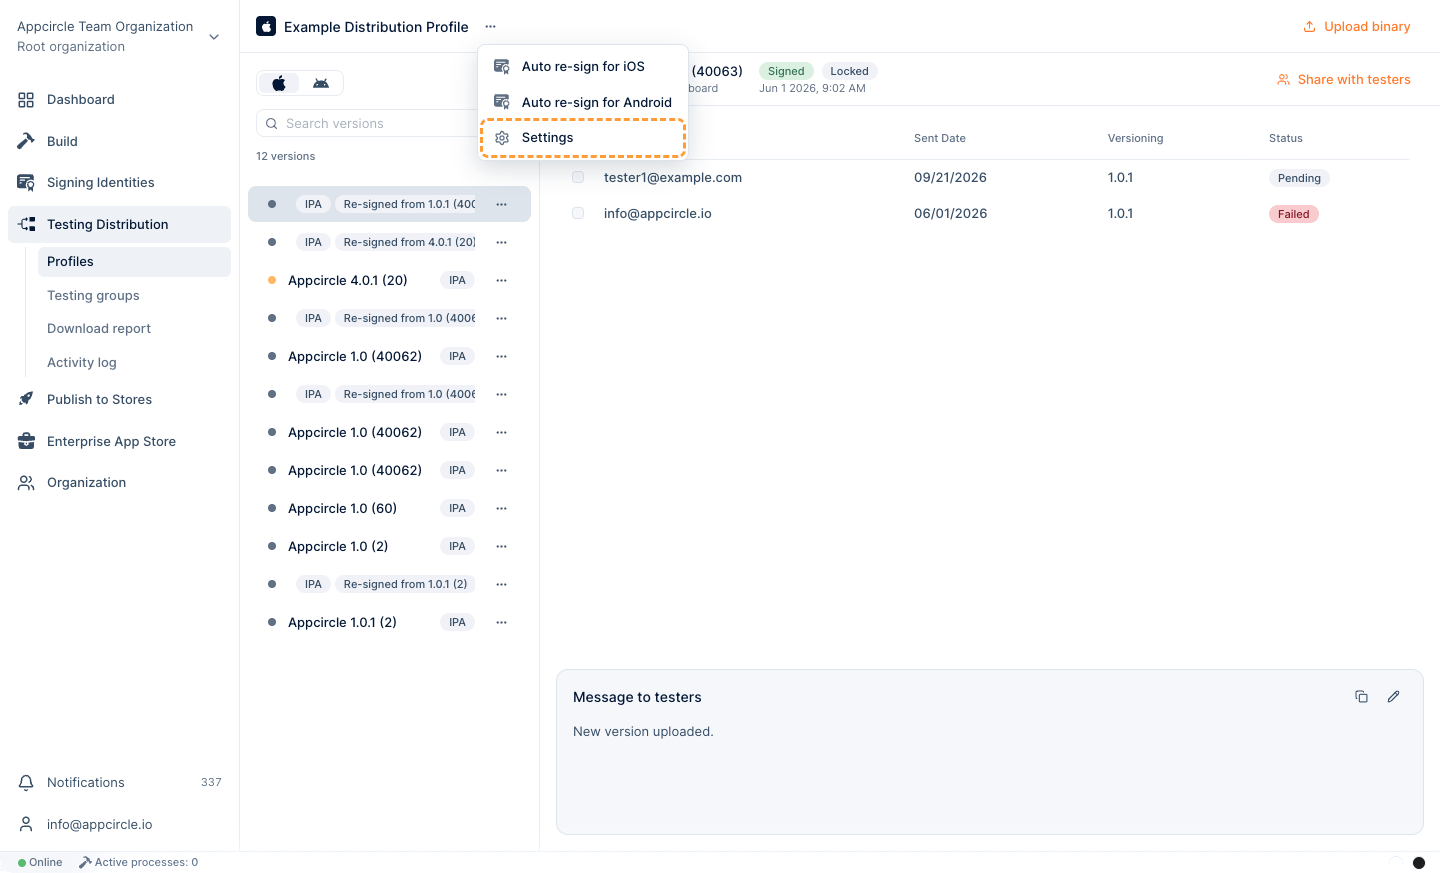Viewport: 1440px width, 873px height.
Task: Sort by the Sent Date column header
Action: [940, 139]
